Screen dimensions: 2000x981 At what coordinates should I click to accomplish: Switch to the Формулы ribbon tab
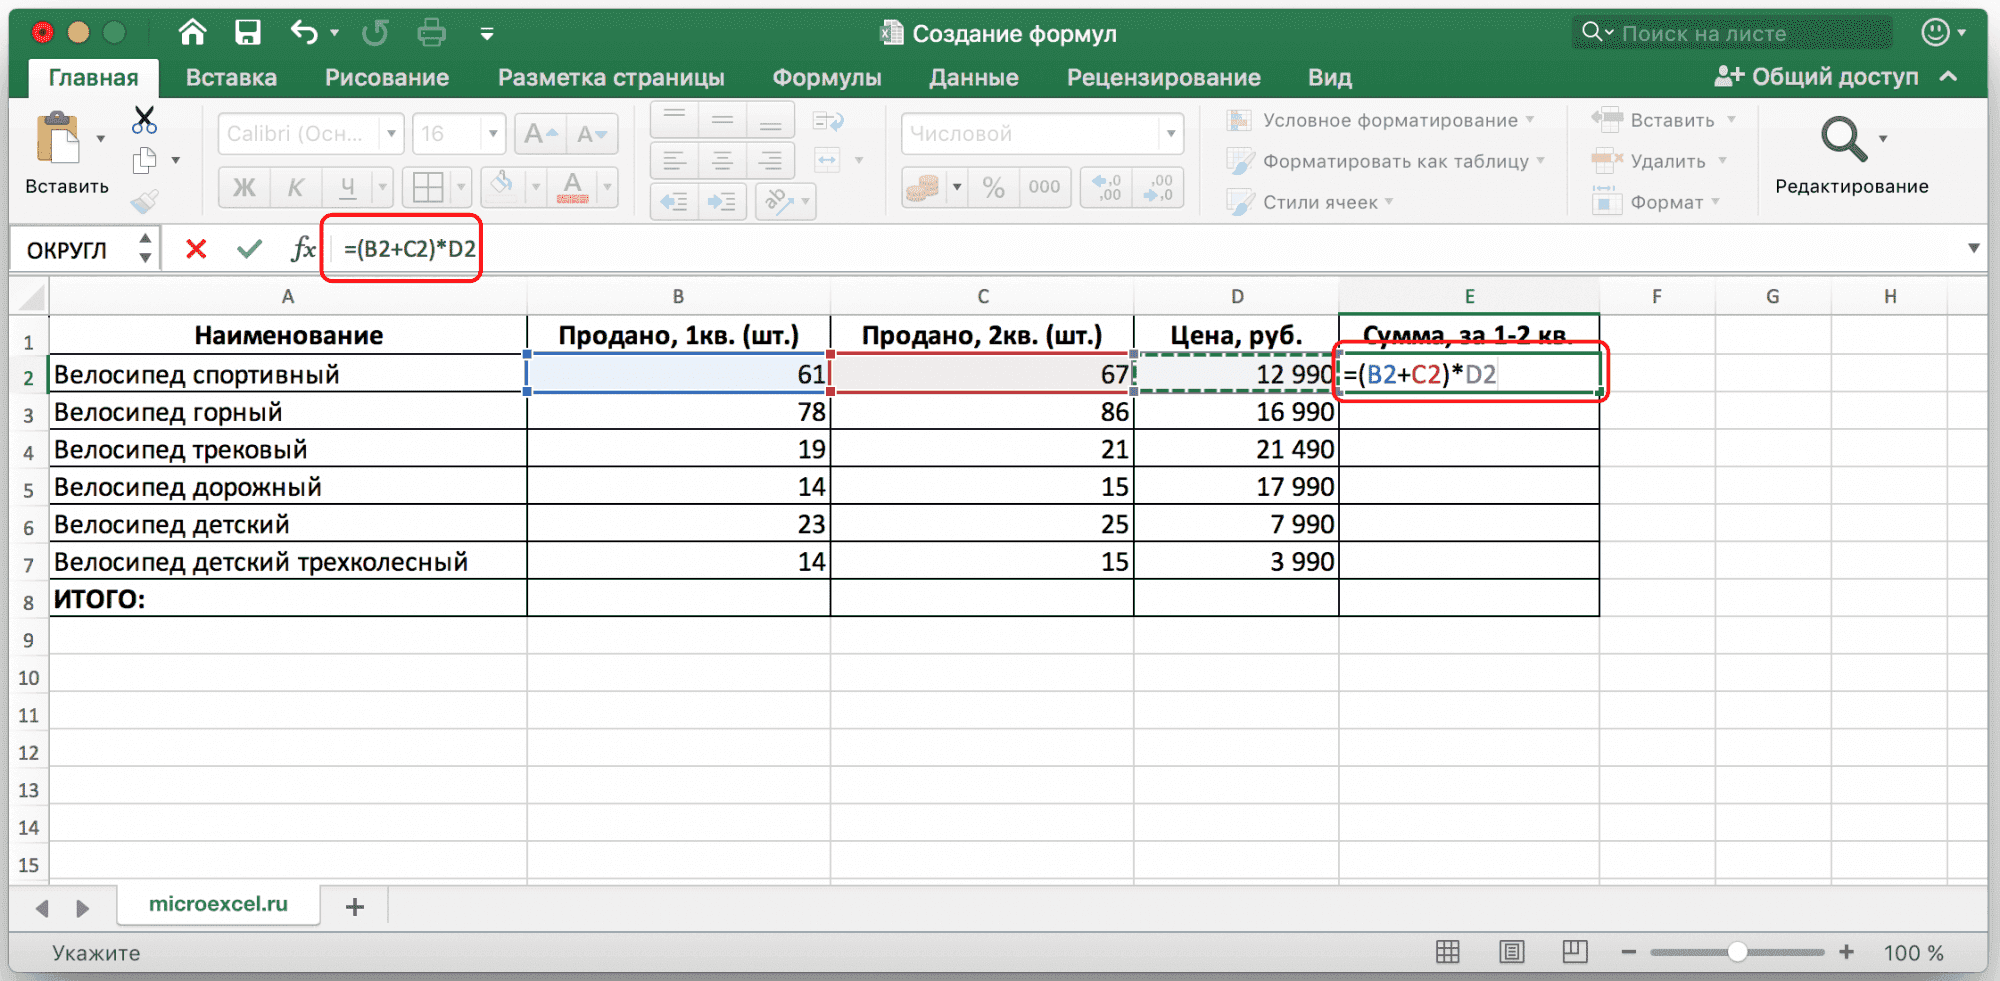coord(826,77)
